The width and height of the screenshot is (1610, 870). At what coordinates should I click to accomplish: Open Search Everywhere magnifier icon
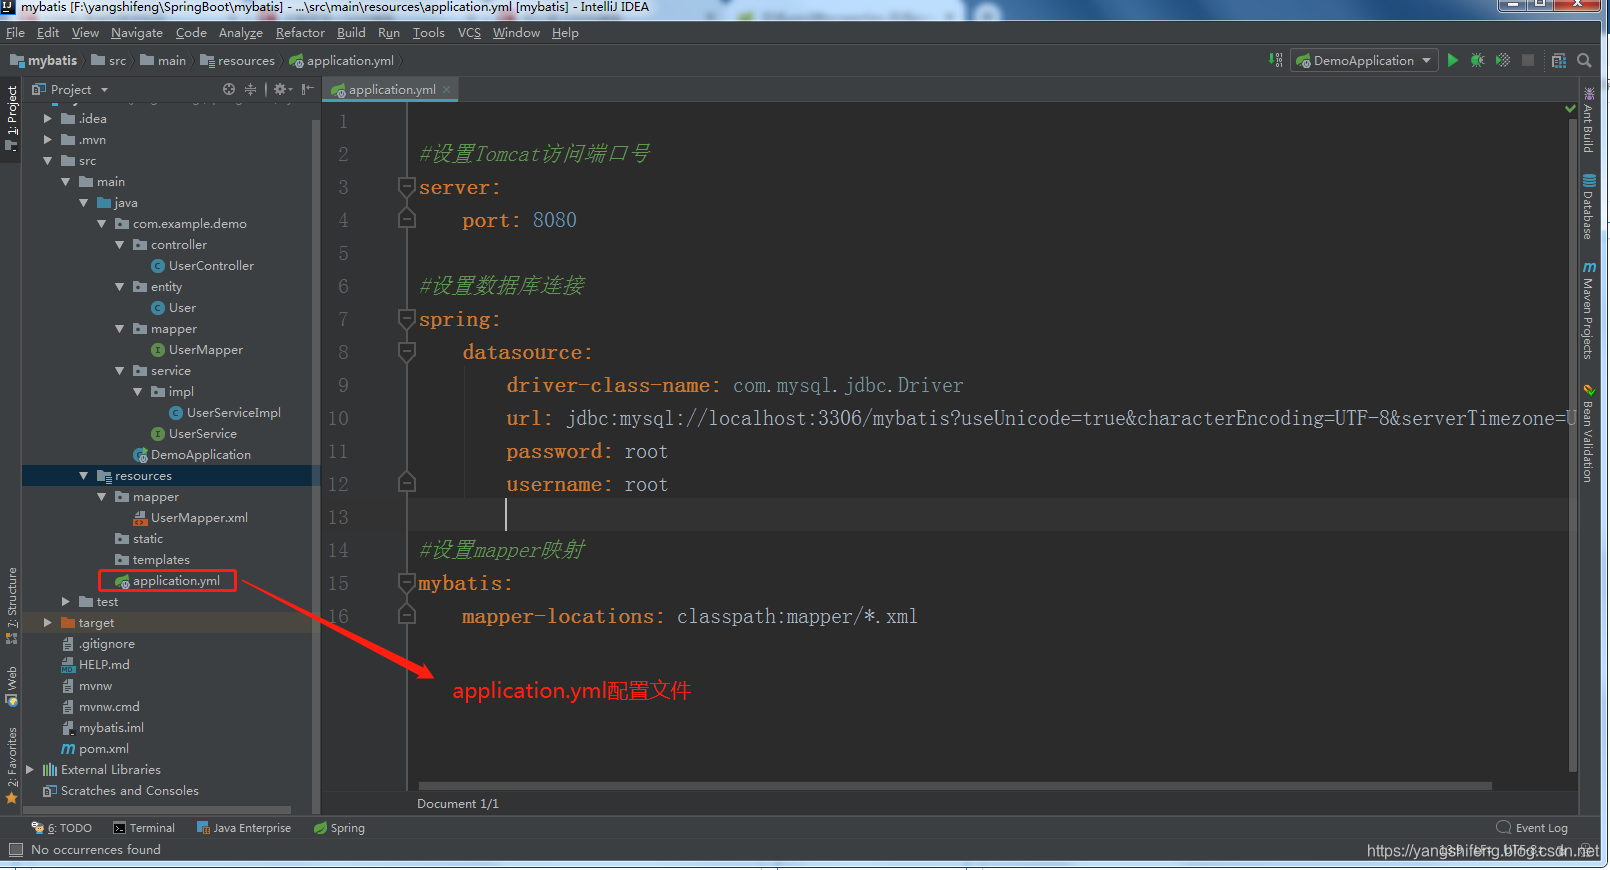coord(1584,60)
